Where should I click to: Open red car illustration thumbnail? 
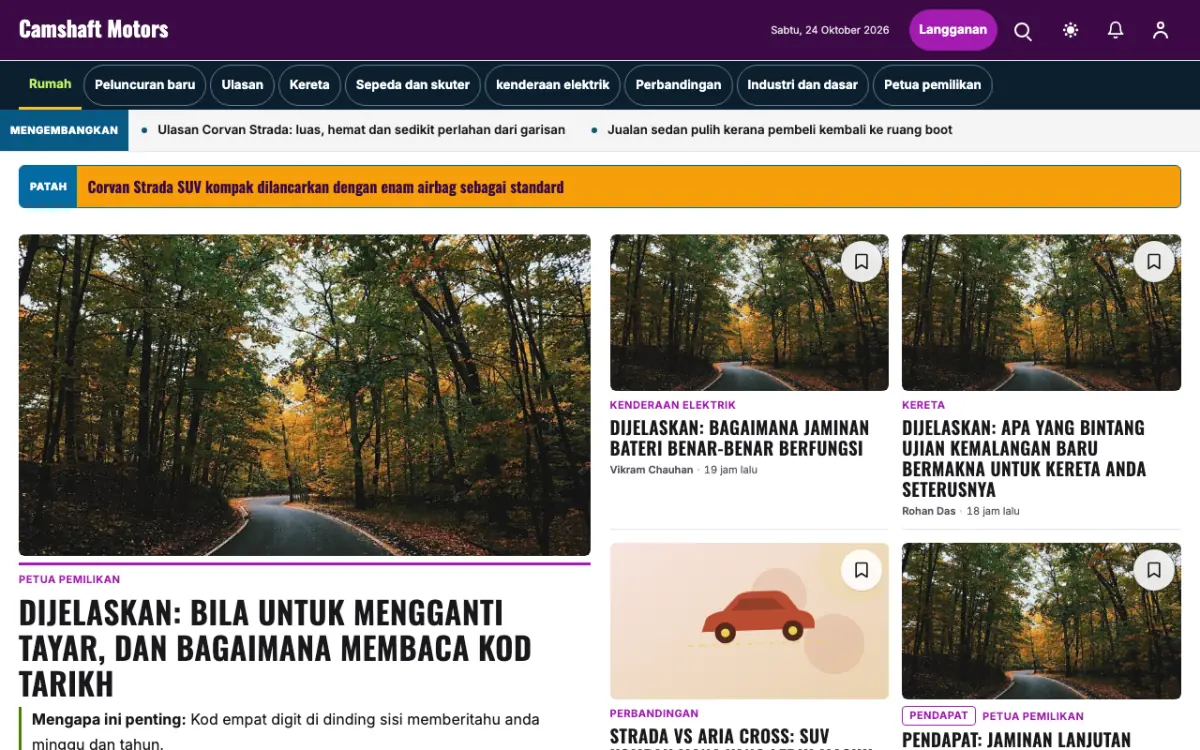[x=749, y=621]
